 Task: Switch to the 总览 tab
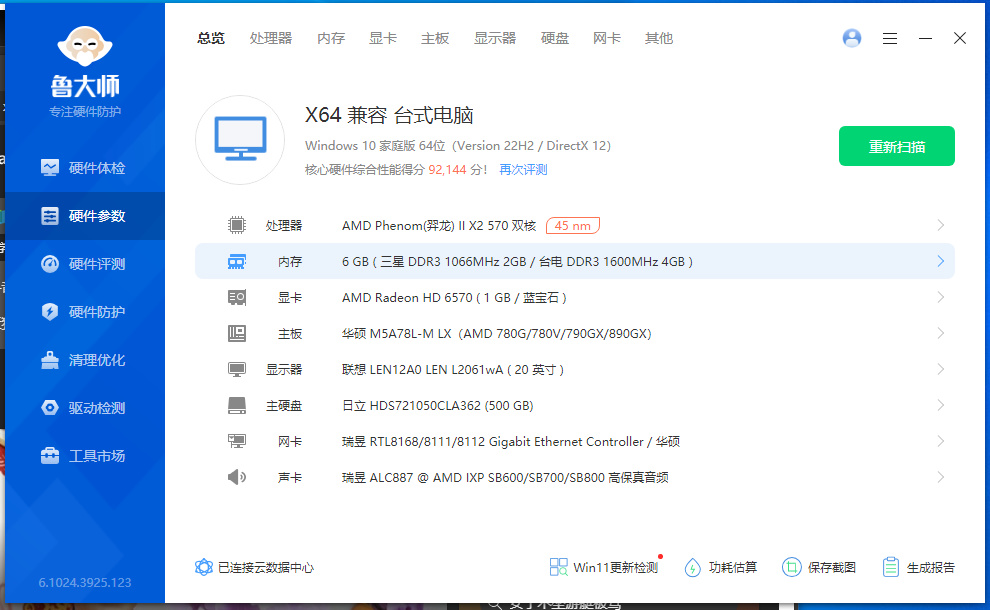(211, 39)
